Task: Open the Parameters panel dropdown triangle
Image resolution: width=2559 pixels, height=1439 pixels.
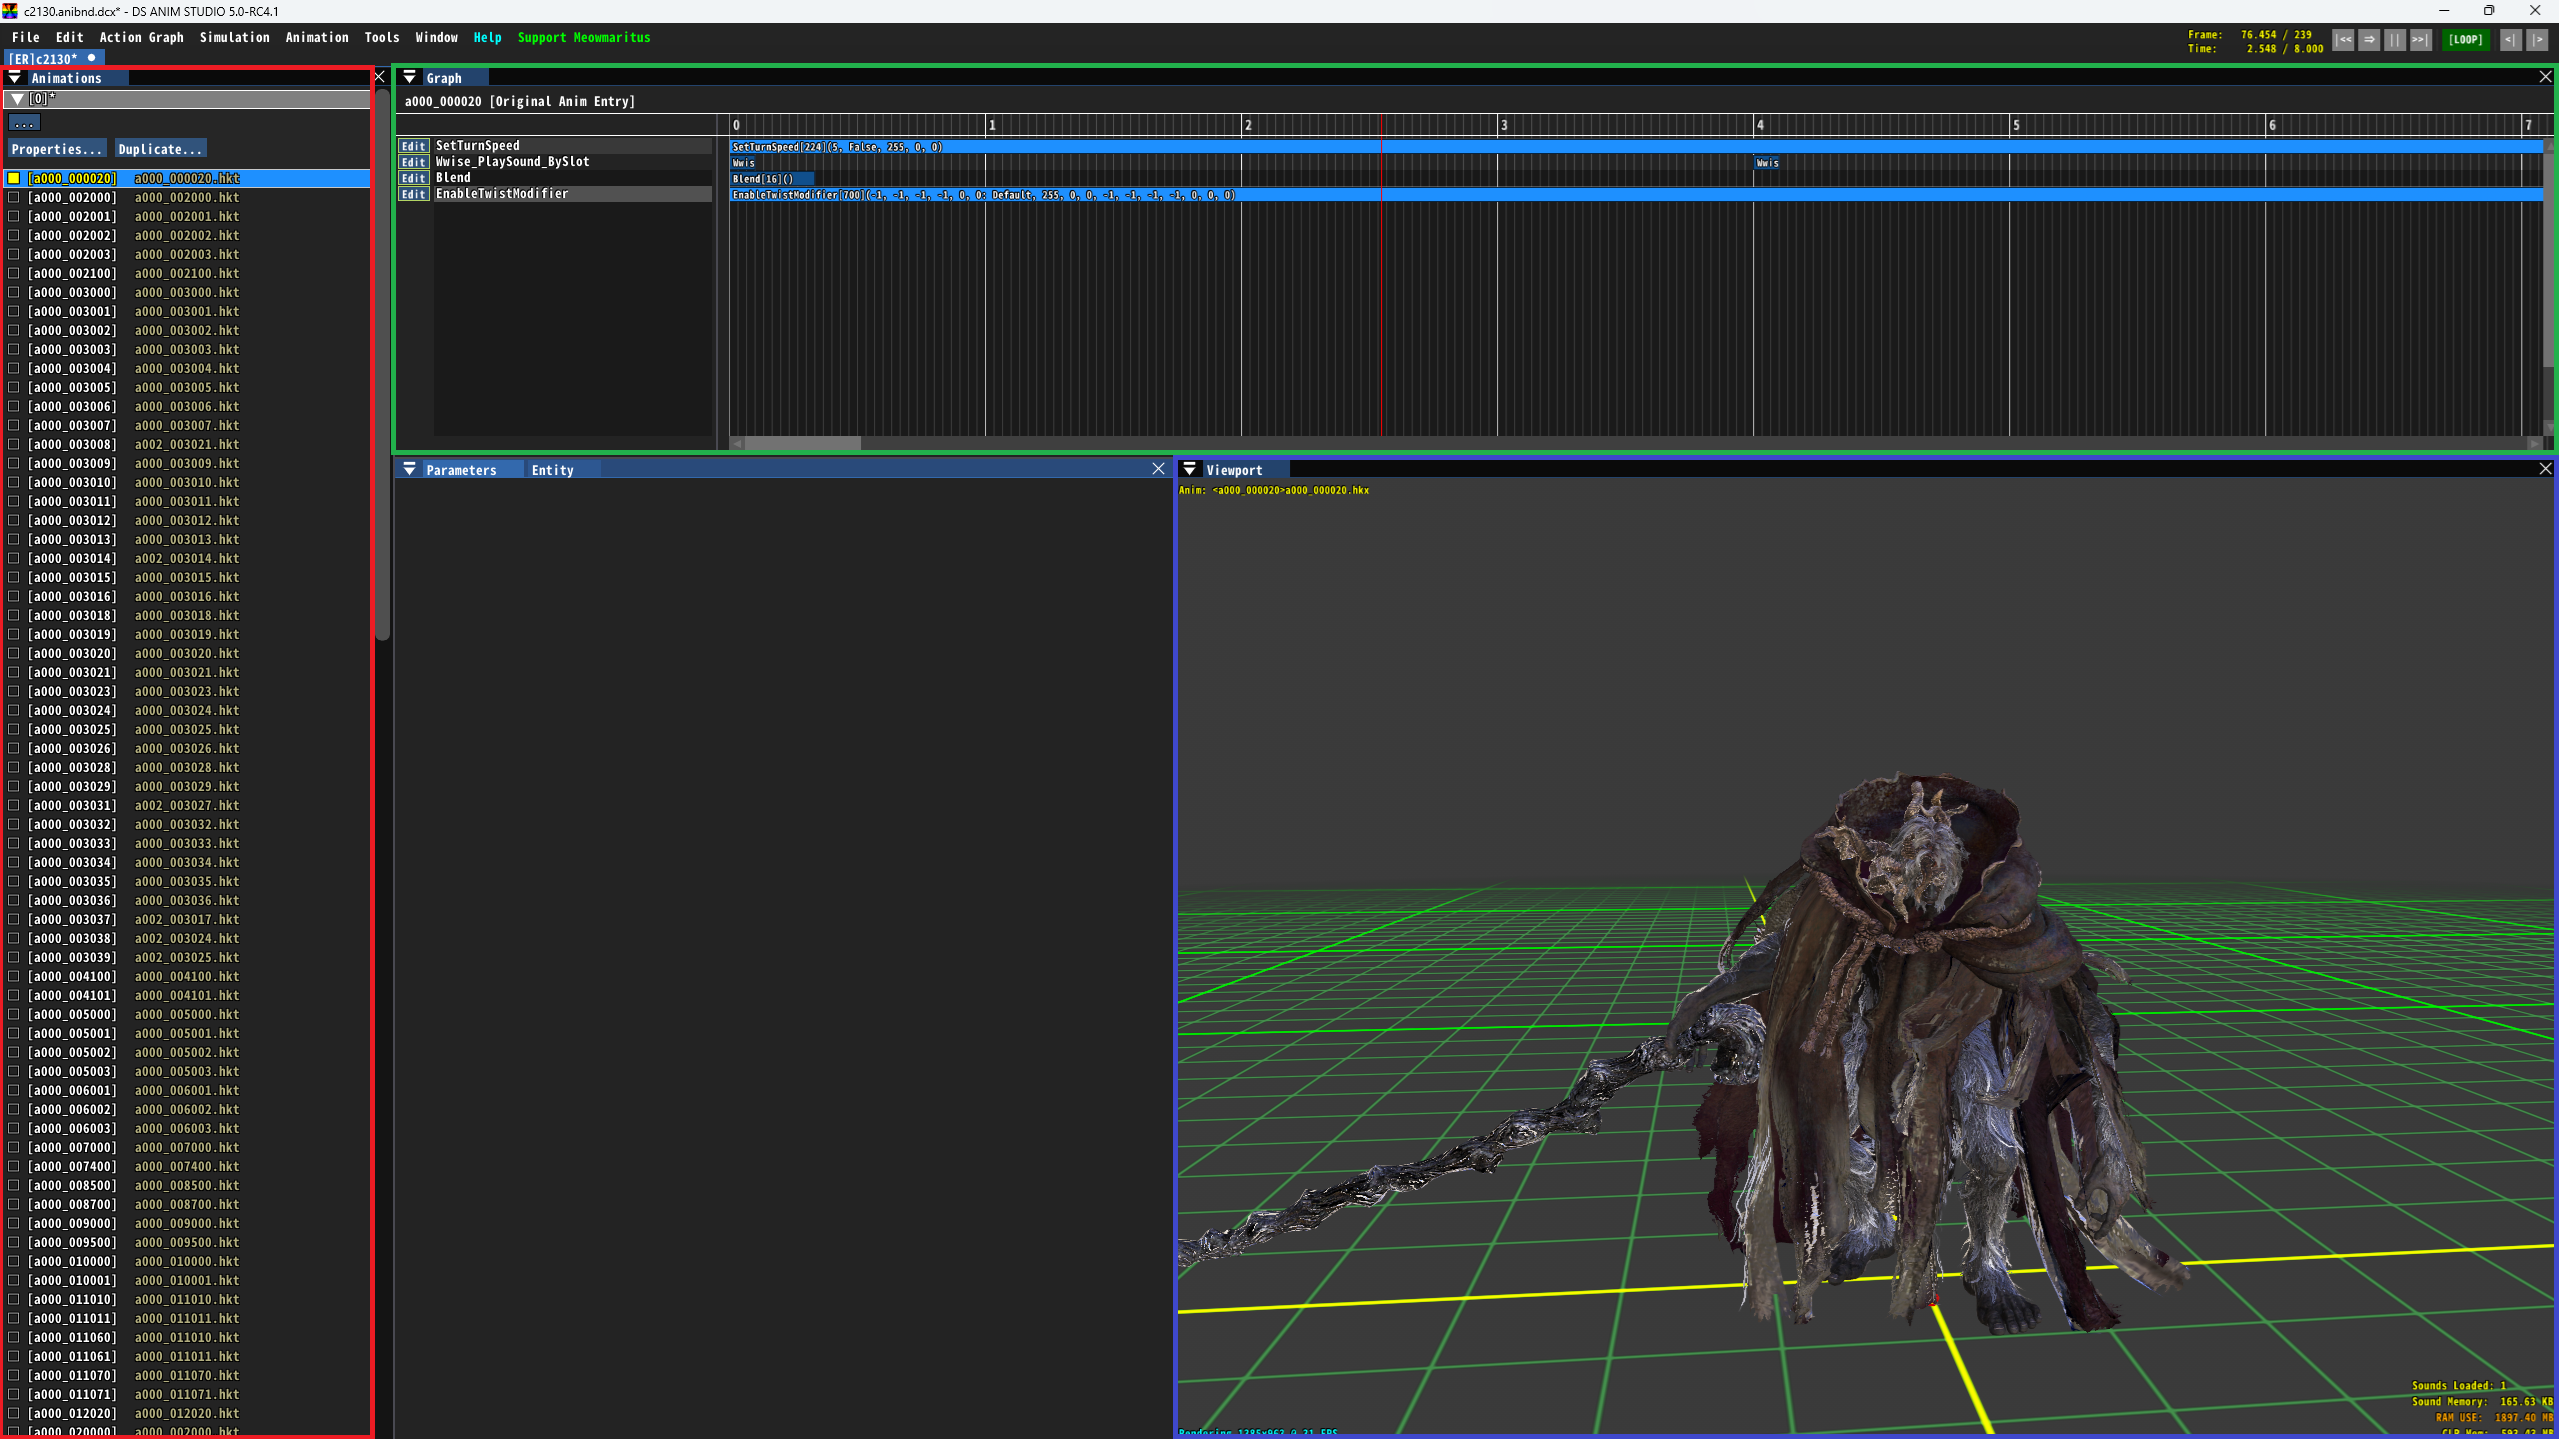Action: coord(409,469)
